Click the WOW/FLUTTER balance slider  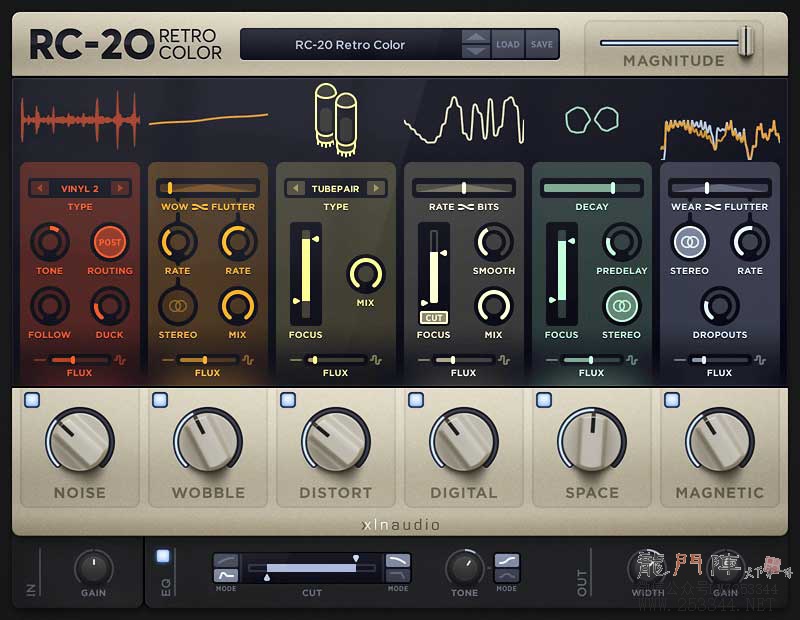point(208,188)
